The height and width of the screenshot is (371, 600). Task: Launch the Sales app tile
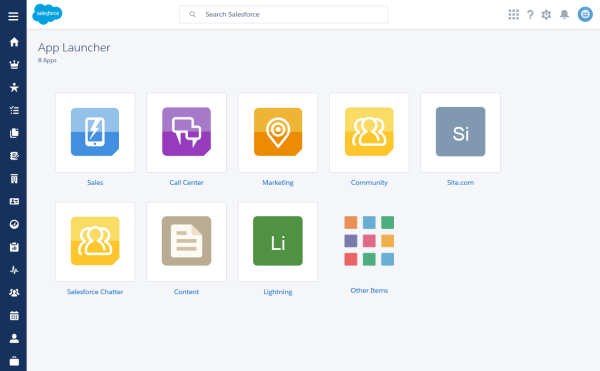95,132
